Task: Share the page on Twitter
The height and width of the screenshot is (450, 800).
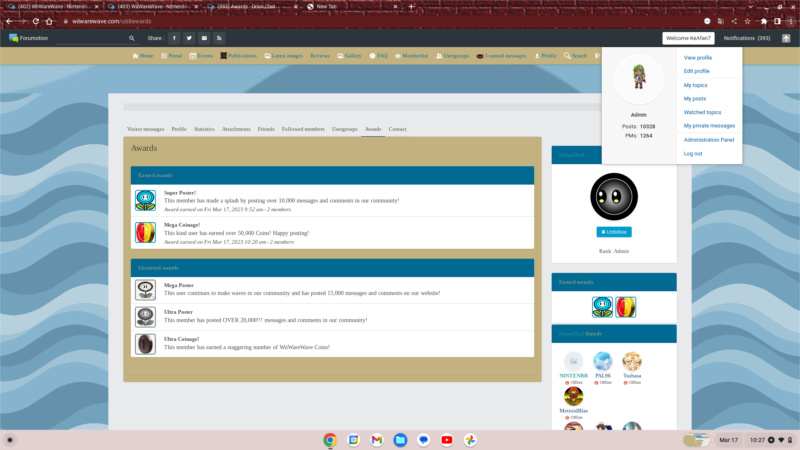Action: pyautogui.click(x=189, y=38)
